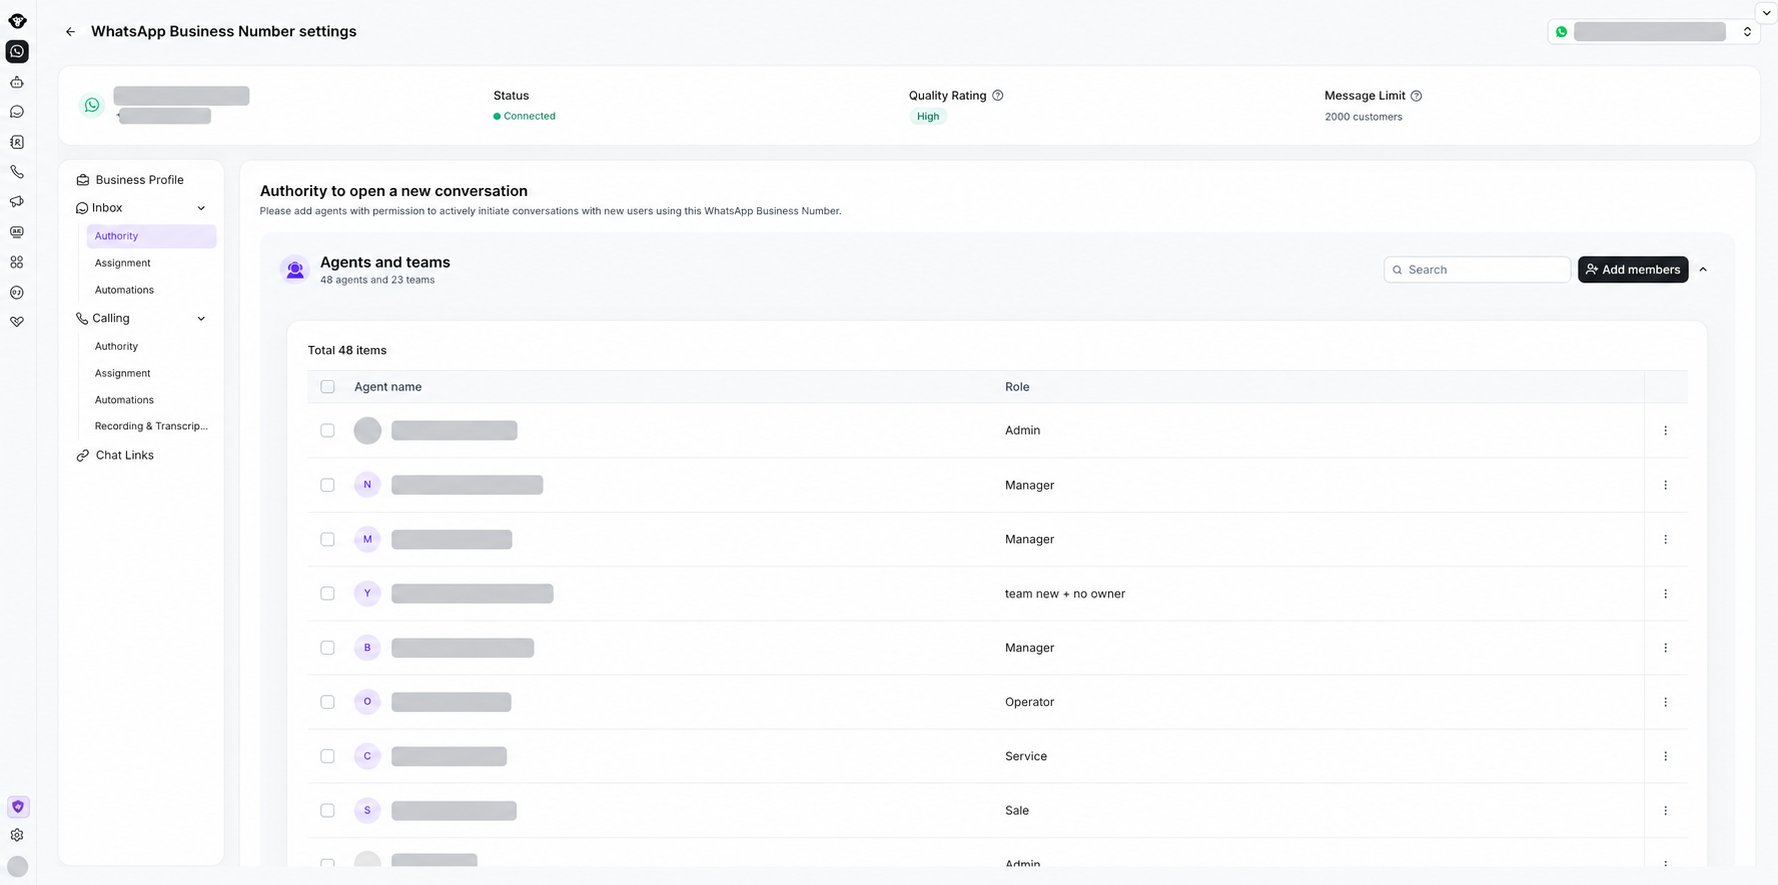The width and height of the screenshot is (1778, 885).
Task: Collapse the Inbox section chevron
Action: coord(201,208)
